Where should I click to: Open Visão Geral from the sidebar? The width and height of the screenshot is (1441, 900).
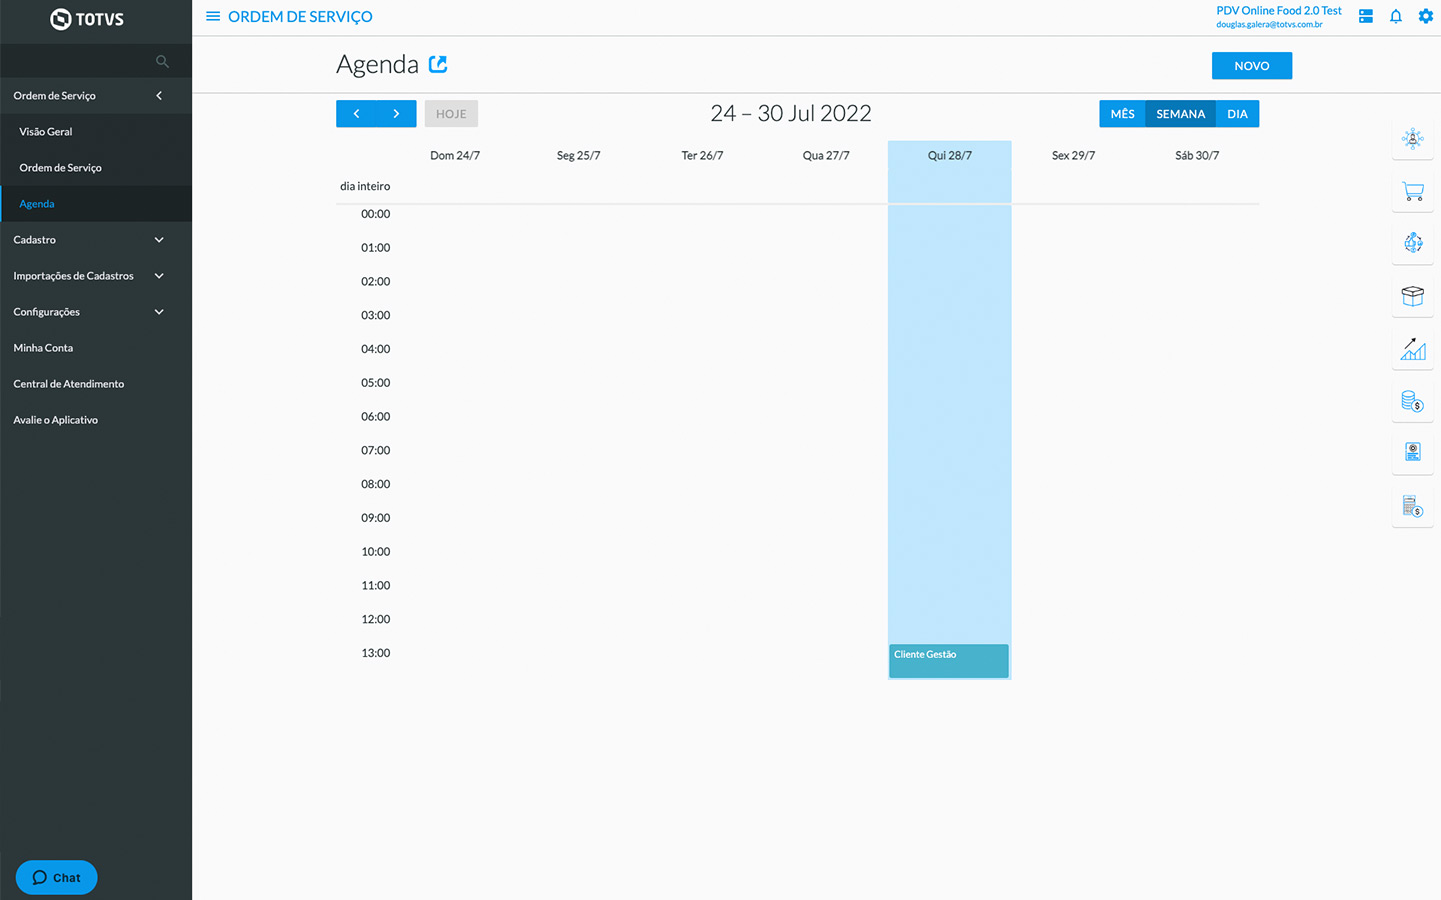point(46,132)
